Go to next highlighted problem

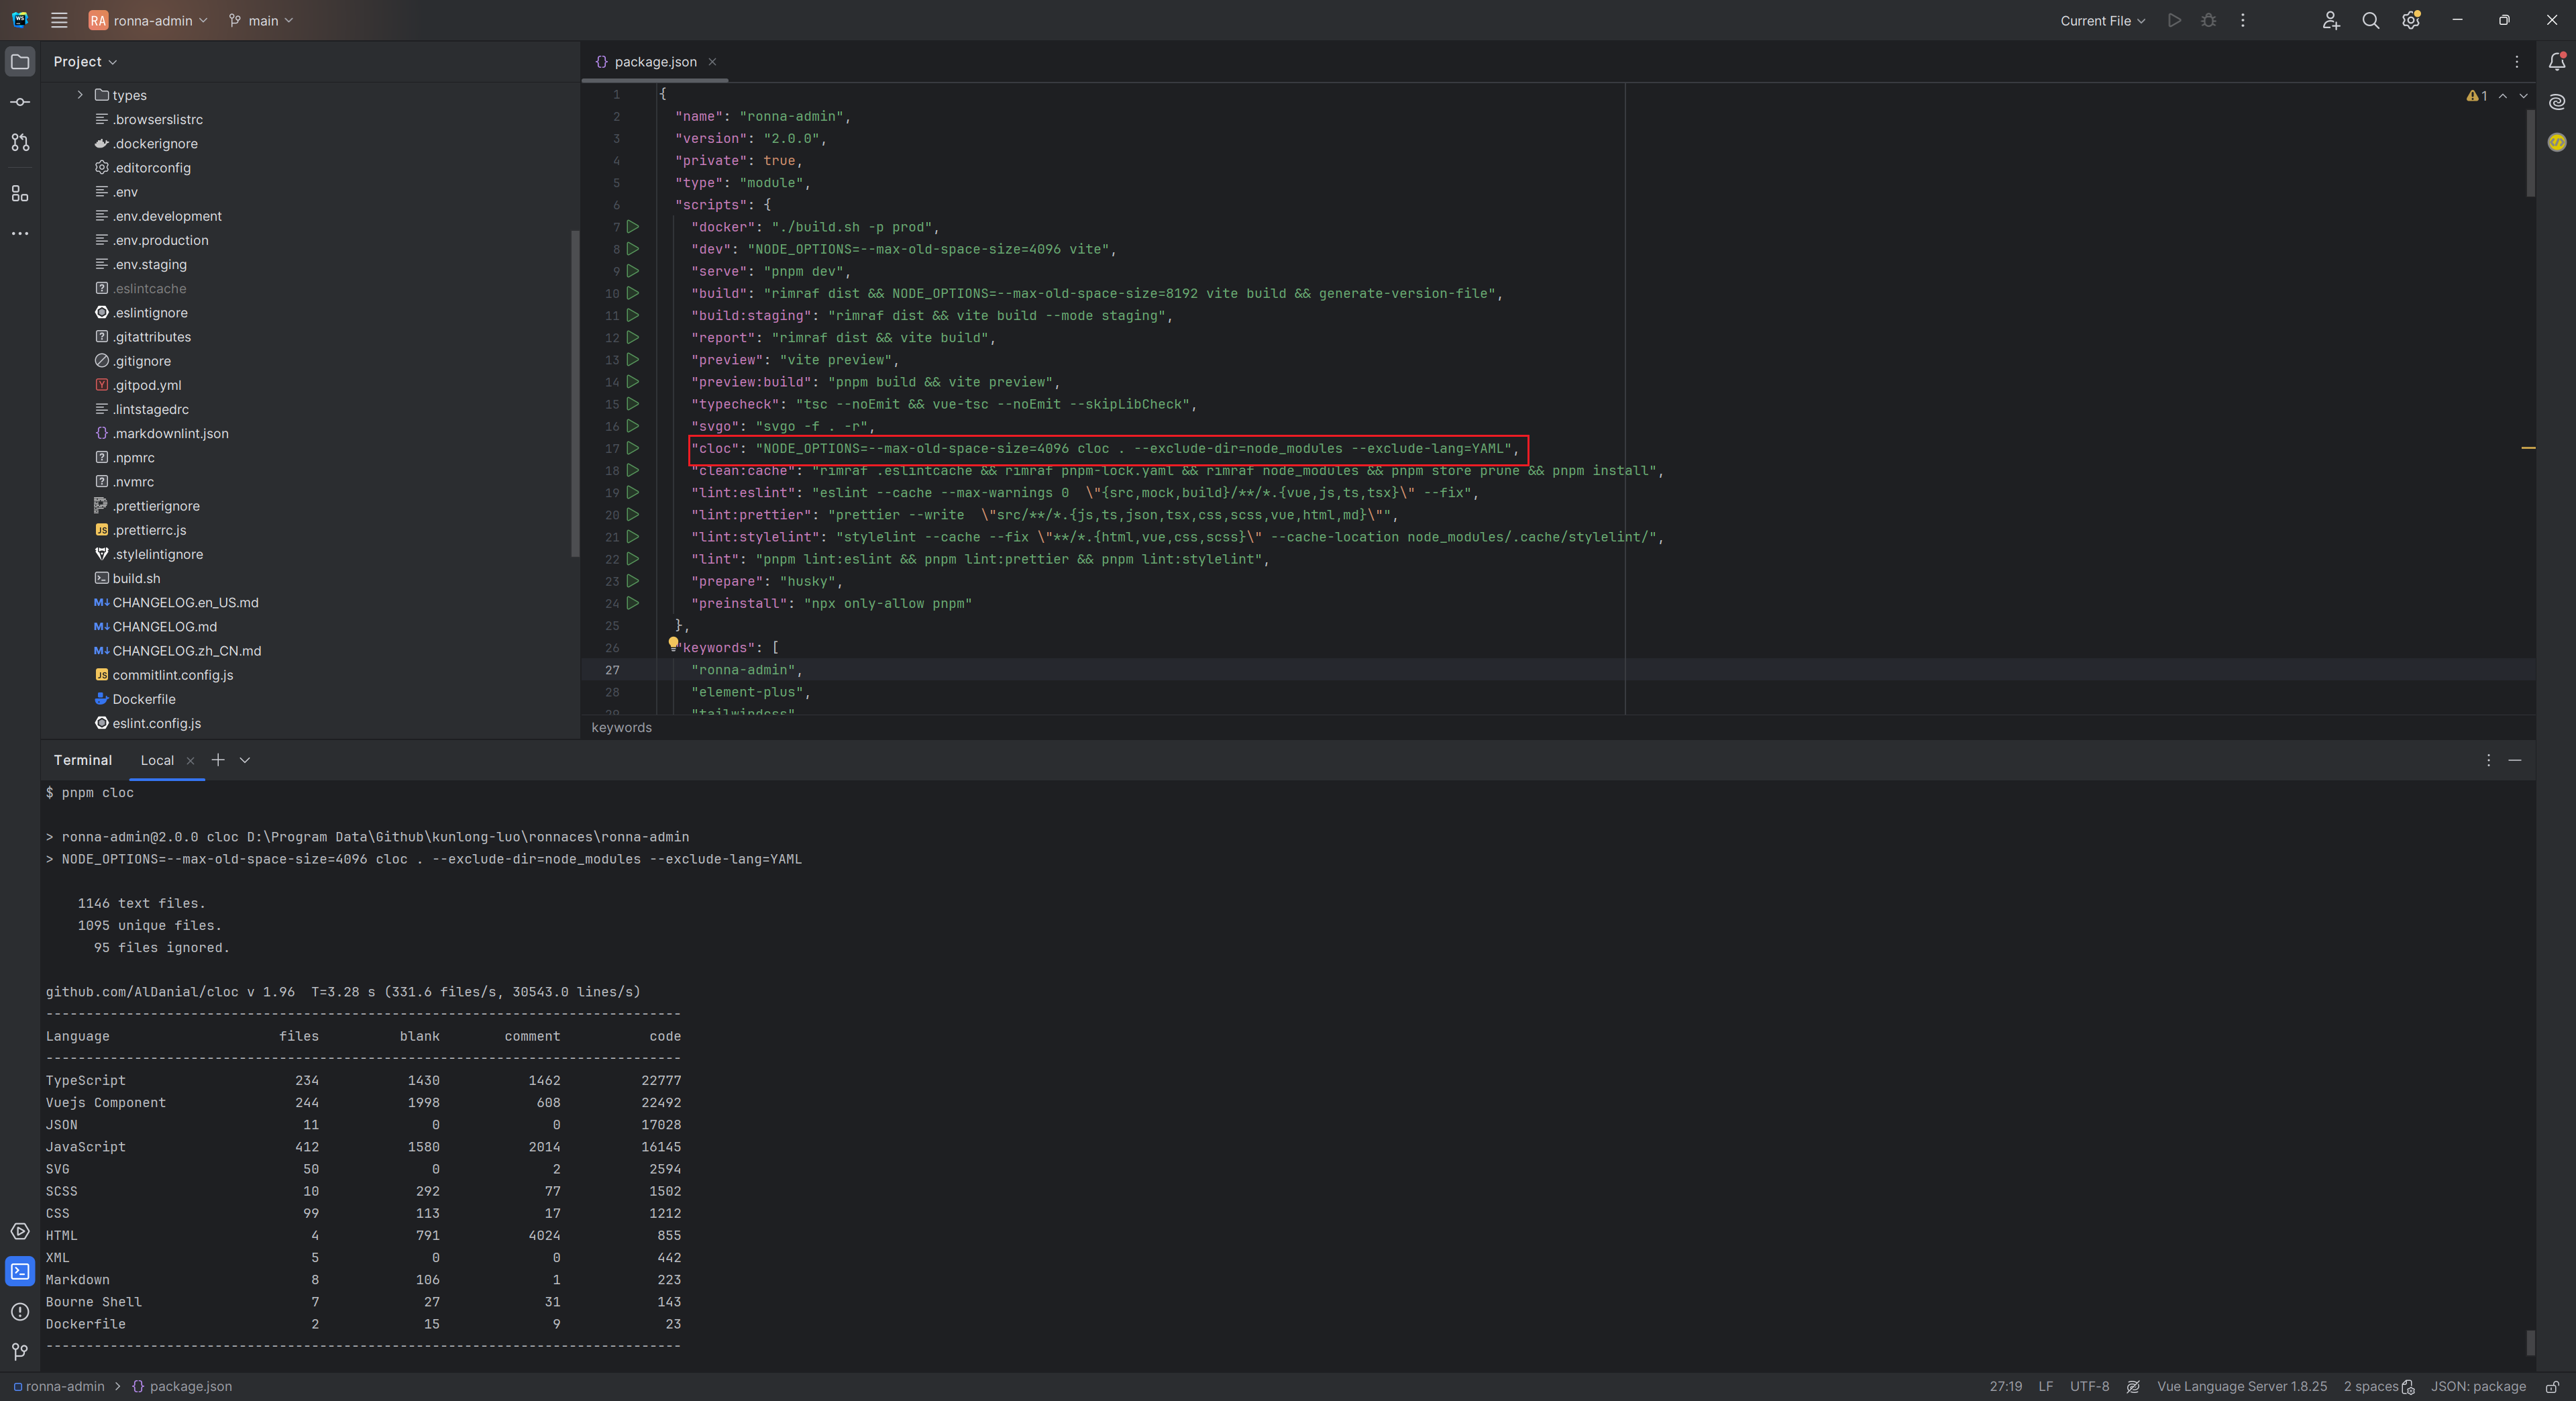(x=2523, y=96)
